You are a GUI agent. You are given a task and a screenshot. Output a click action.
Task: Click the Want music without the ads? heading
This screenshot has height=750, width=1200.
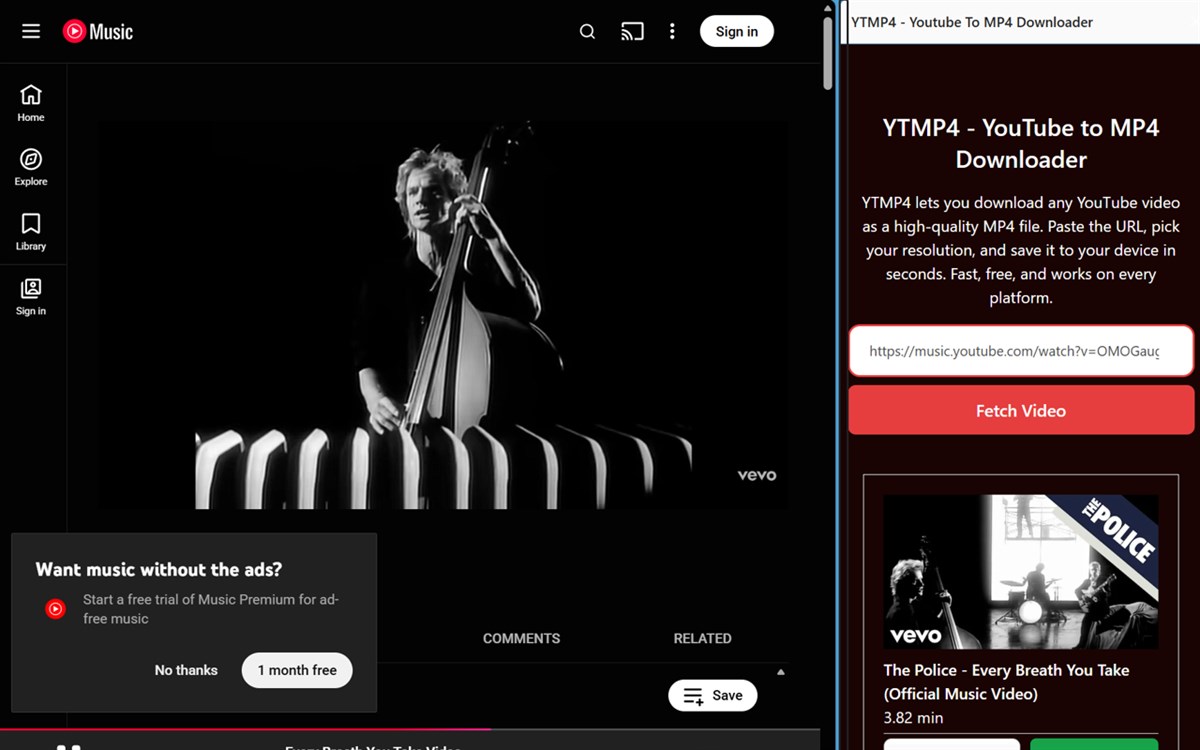(x=159, y=569)
